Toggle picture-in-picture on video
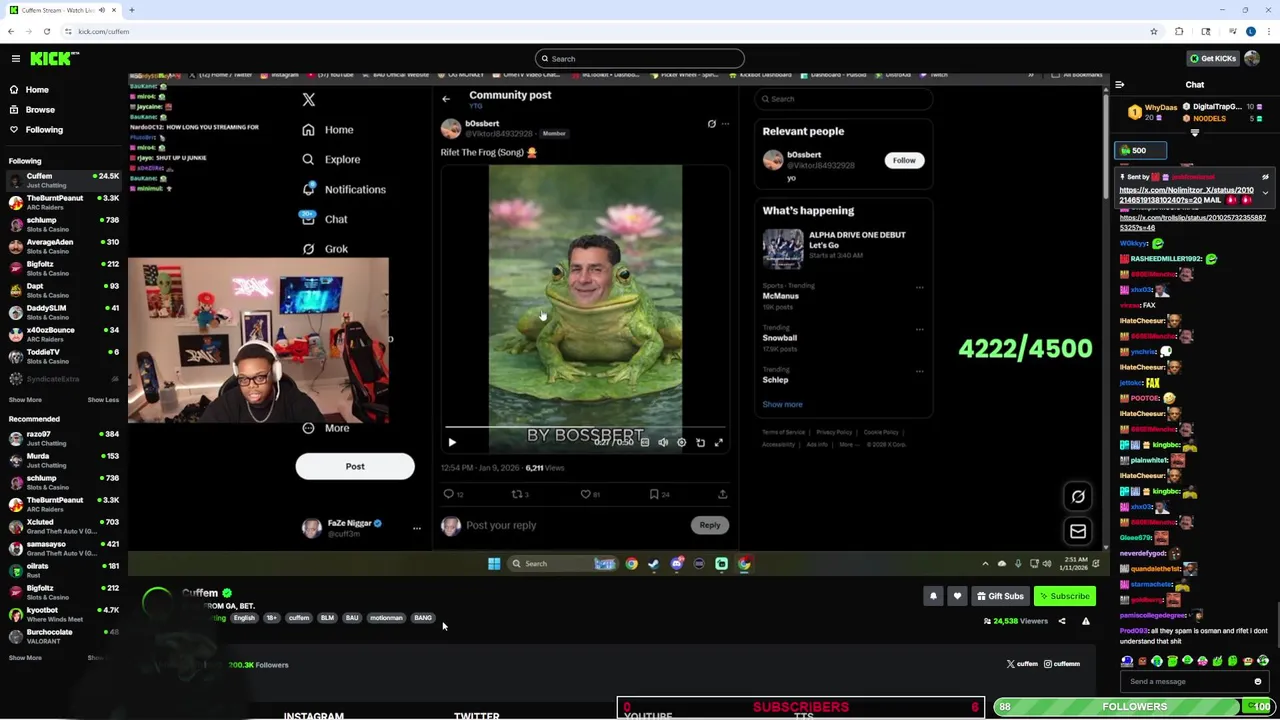Screen dimensions: 1280x720 [700, 442]
